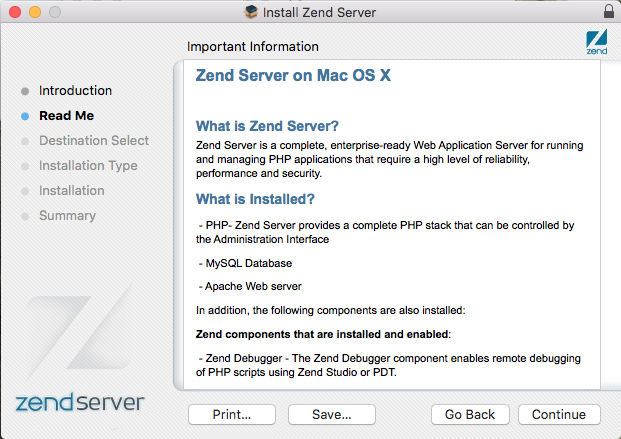Select the Introduction step in sidebar
Image resolution: width=621 pixels, height=439 pixels.
click(x=75, y=90)
